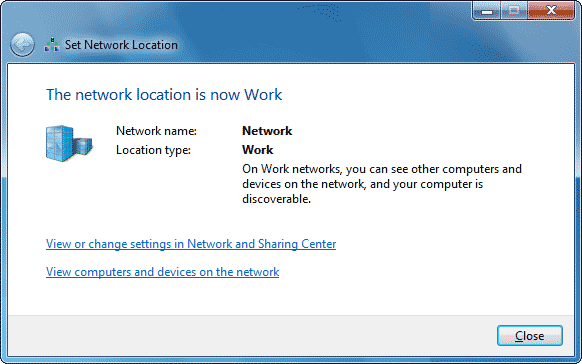Click the bold 'Network' name value
This screenshot has height=364, width=582.
coord(267,131)
